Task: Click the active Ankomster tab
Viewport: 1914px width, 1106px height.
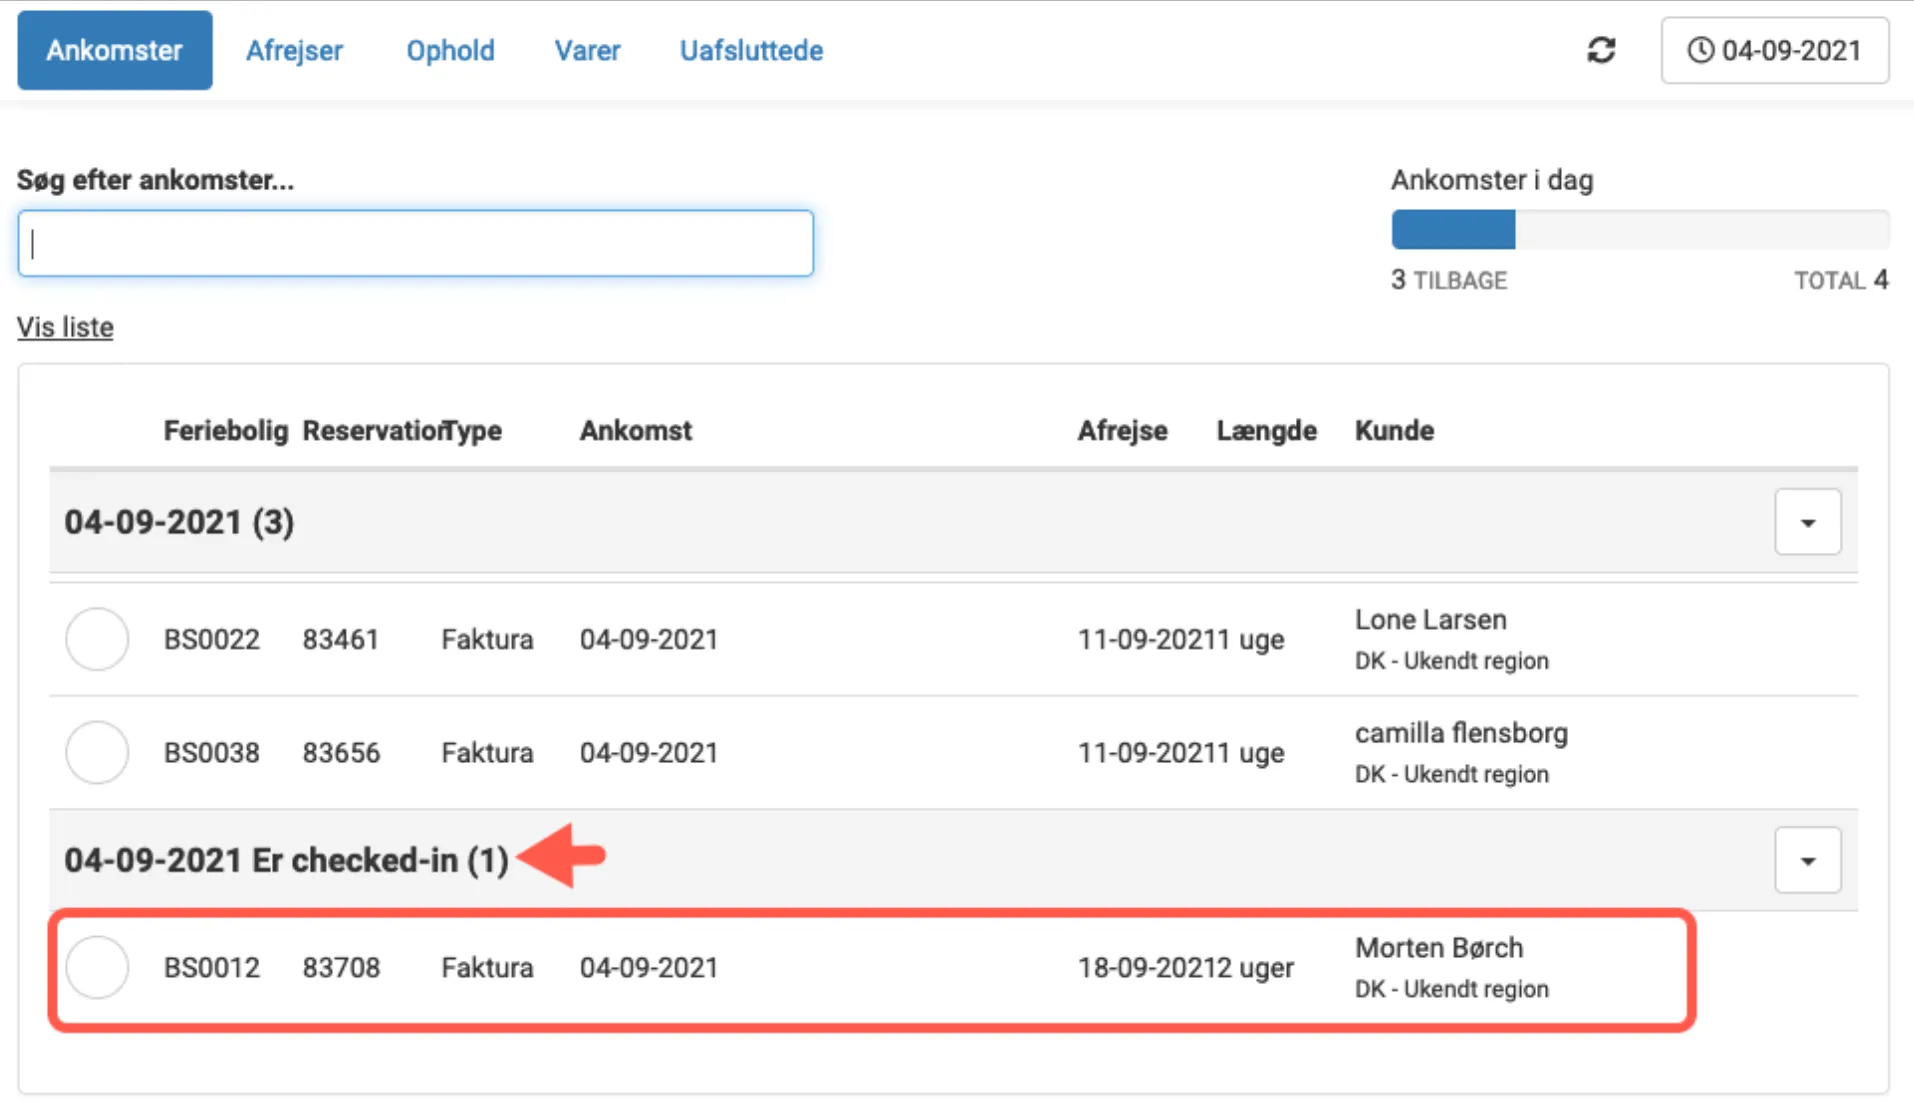Action: [114, 50]
